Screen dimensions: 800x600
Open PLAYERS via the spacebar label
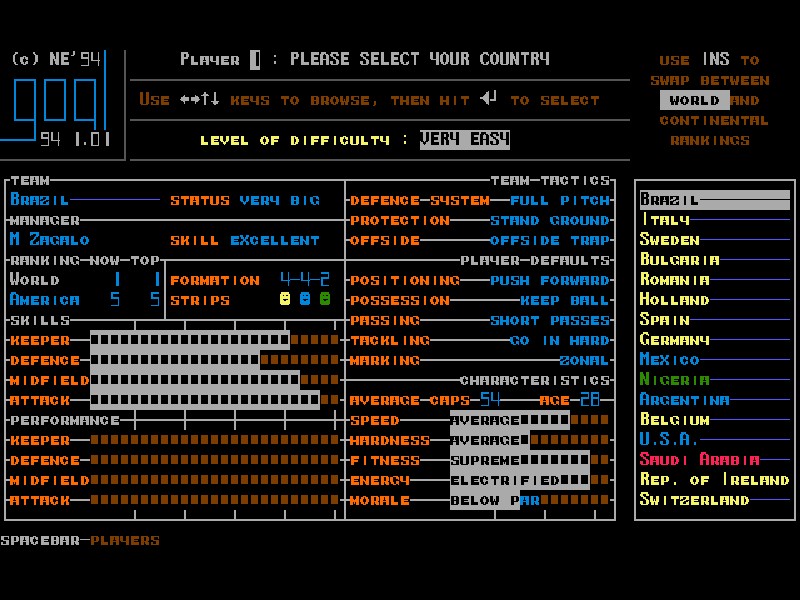(124, 540)
